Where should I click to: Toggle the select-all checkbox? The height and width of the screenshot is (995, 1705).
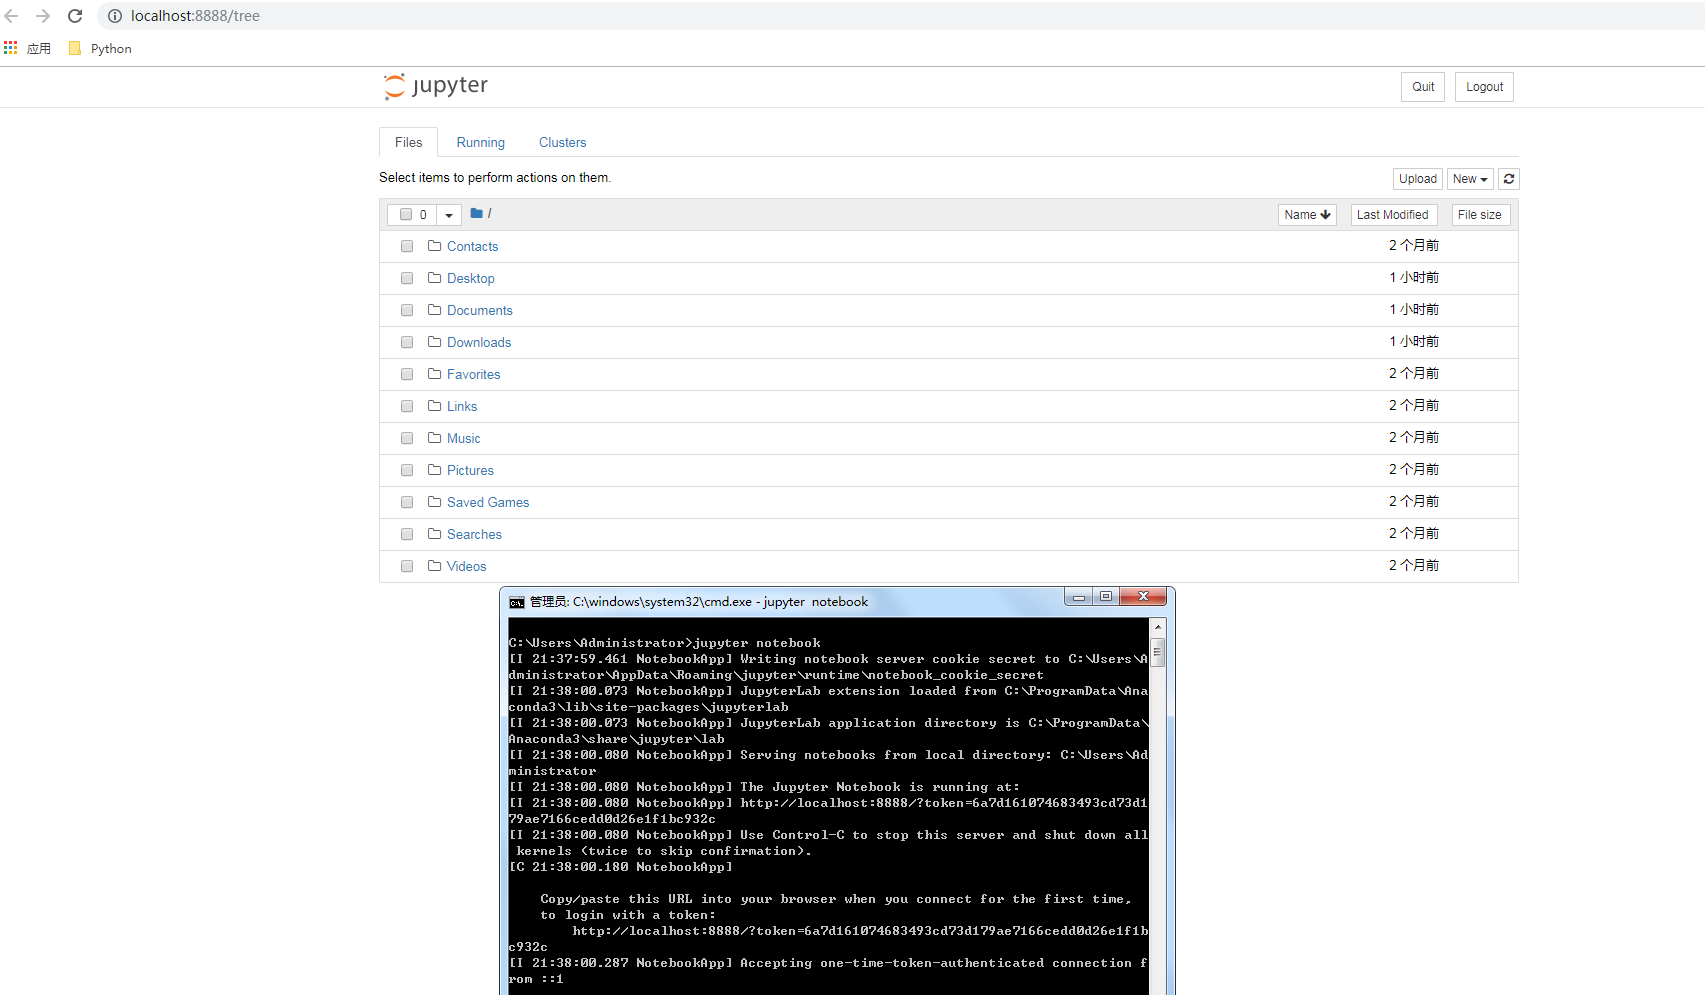tap(406, 214)
